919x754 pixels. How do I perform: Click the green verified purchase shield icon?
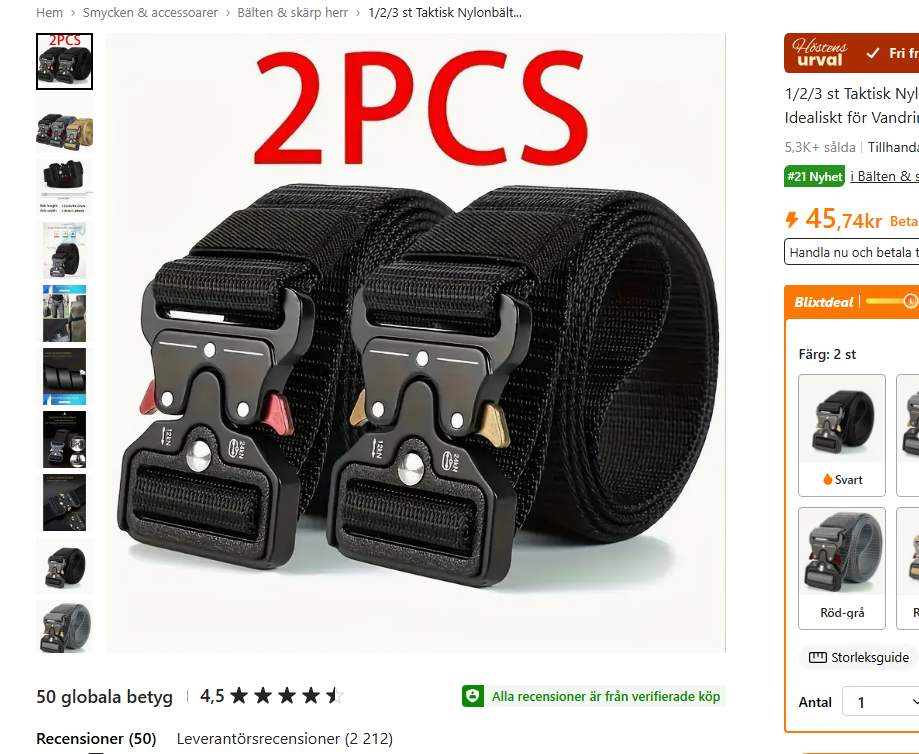click(472, 696)
